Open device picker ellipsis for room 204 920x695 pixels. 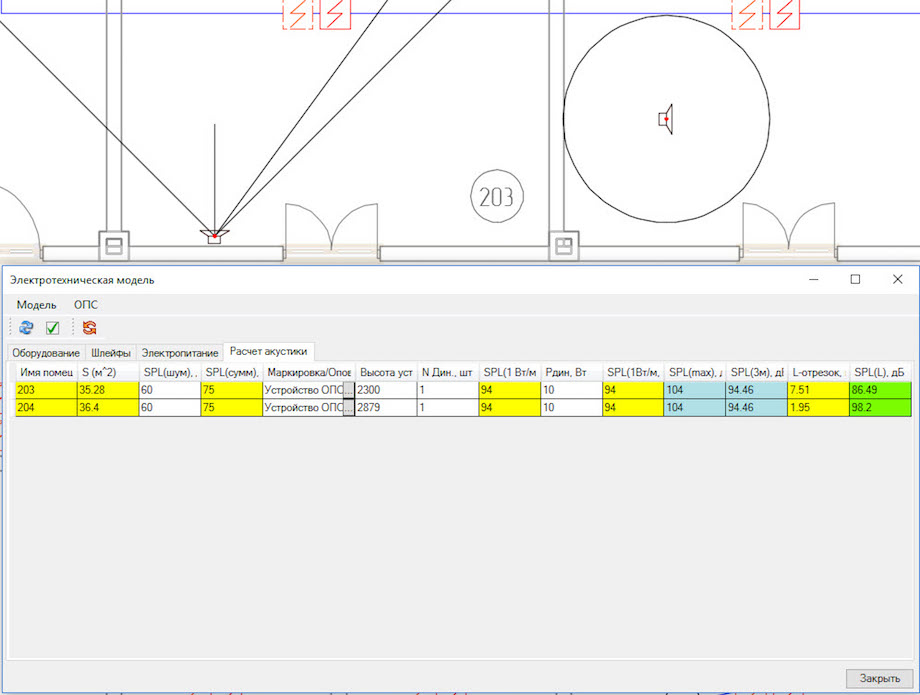(x=348, y=408)
